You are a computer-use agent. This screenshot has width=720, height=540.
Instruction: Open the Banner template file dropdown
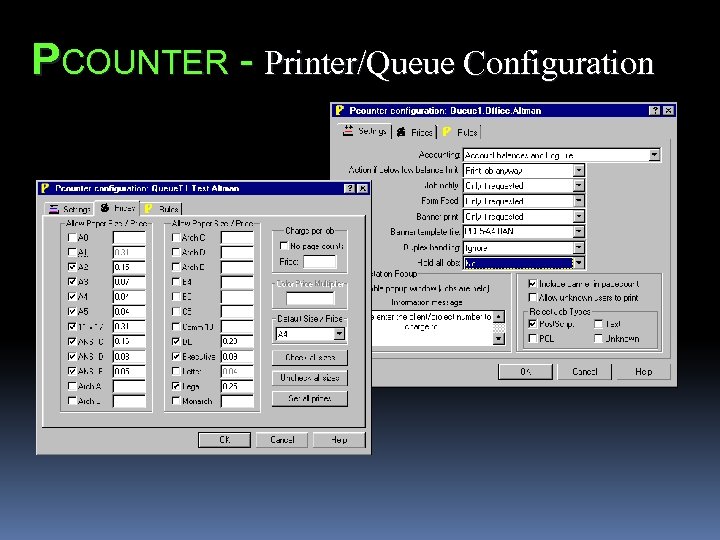coord(579,231)
